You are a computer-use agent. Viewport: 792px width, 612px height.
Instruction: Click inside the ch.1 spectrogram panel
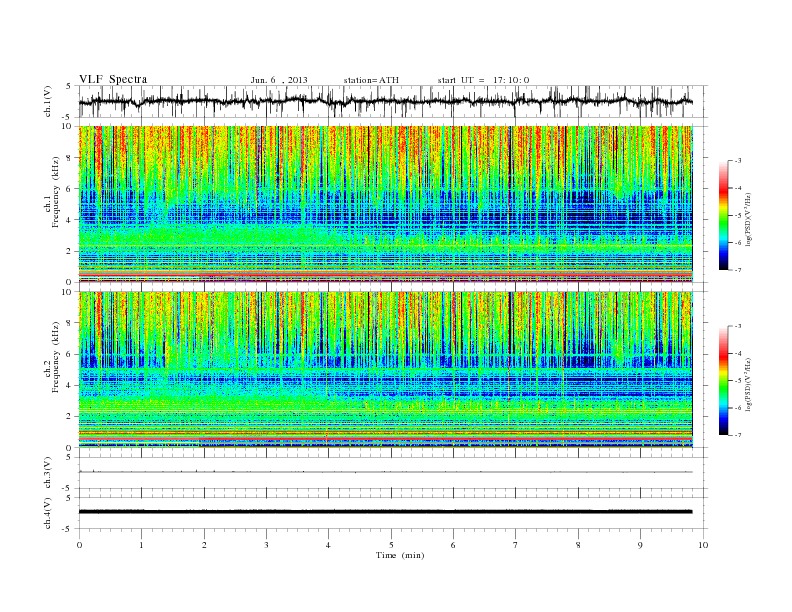(385, 204)
